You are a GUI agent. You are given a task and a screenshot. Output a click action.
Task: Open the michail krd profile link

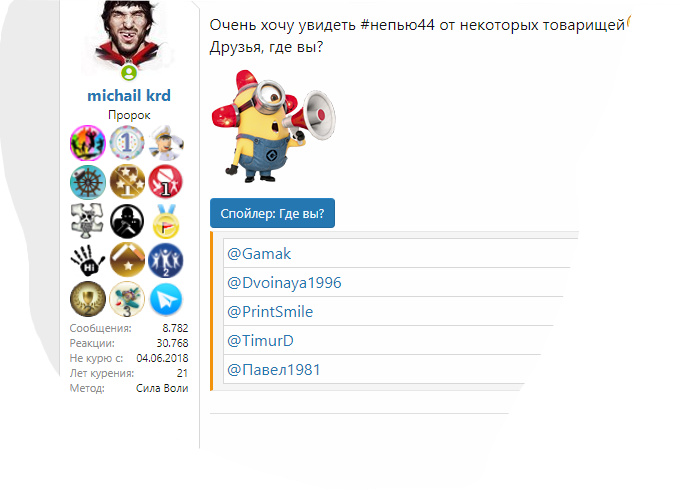point(129,96)
